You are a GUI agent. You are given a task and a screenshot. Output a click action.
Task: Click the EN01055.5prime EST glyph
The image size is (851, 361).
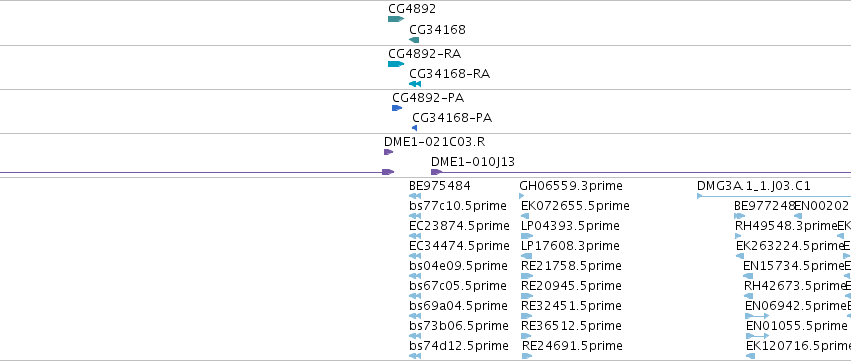click(x=757, y=336)
